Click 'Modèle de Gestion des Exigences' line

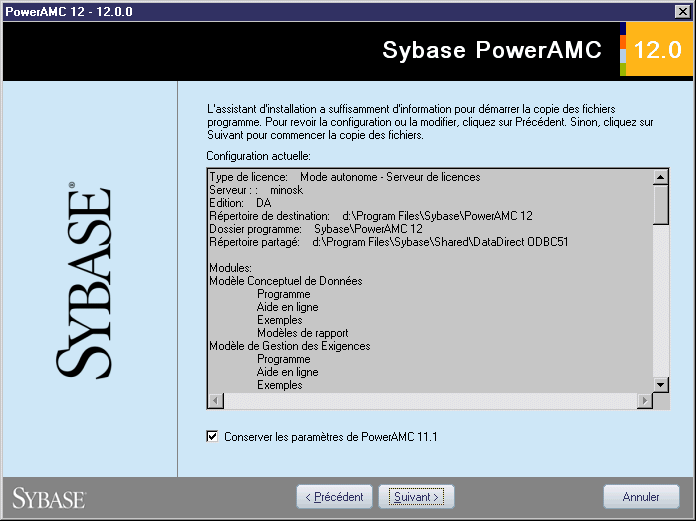coord(290,346)
